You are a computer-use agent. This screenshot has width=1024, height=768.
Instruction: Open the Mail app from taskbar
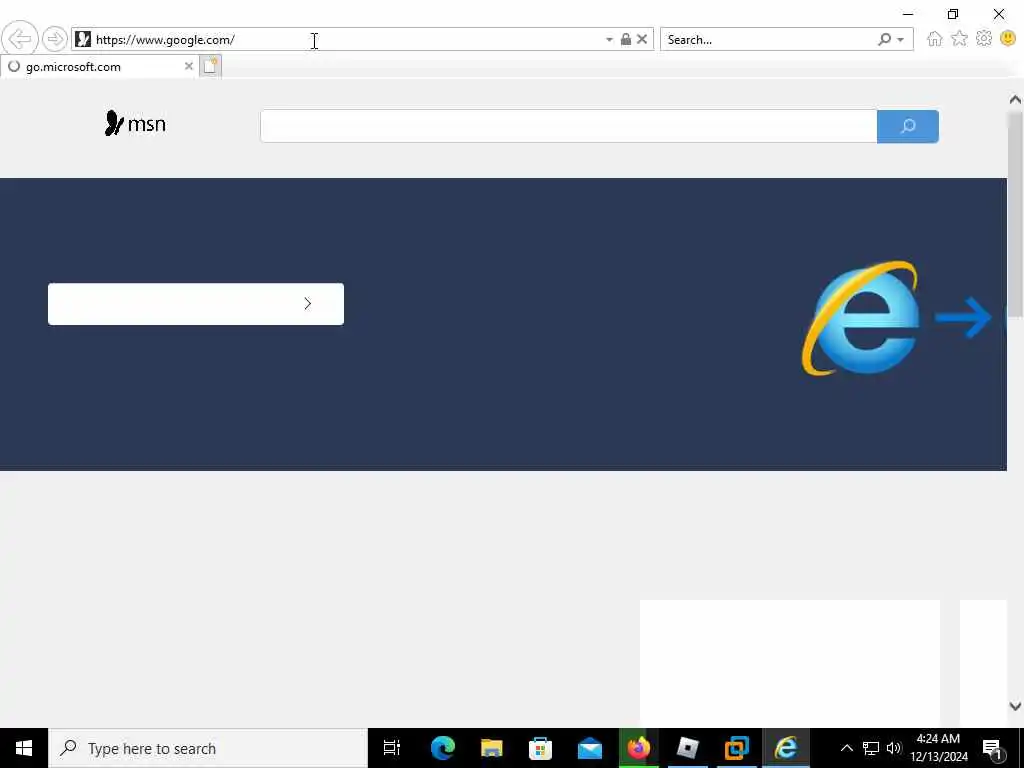(x=589, y=748)
